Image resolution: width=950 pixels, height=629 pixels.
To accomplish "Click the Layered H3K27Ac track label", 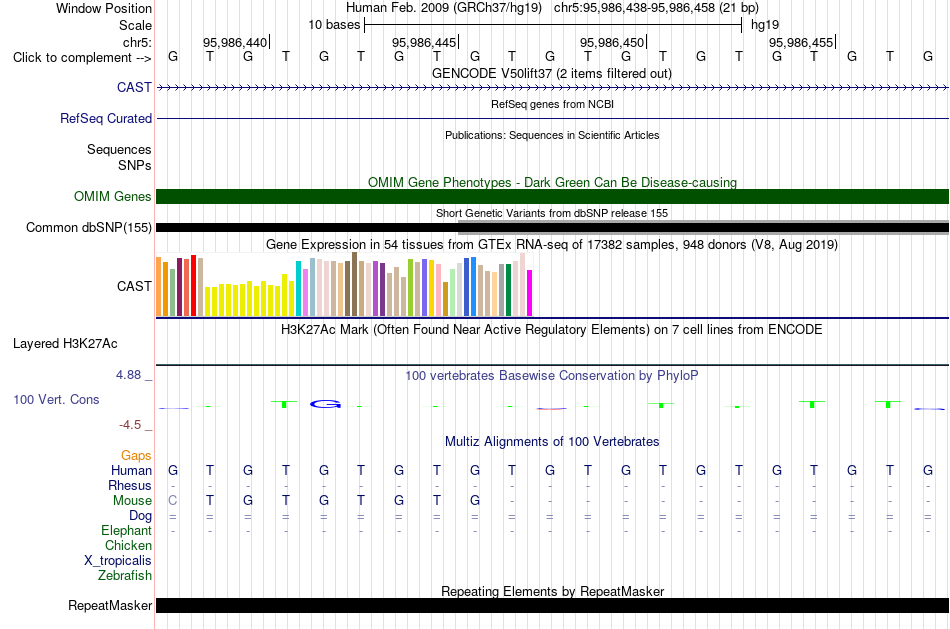I will pos(65,344).
